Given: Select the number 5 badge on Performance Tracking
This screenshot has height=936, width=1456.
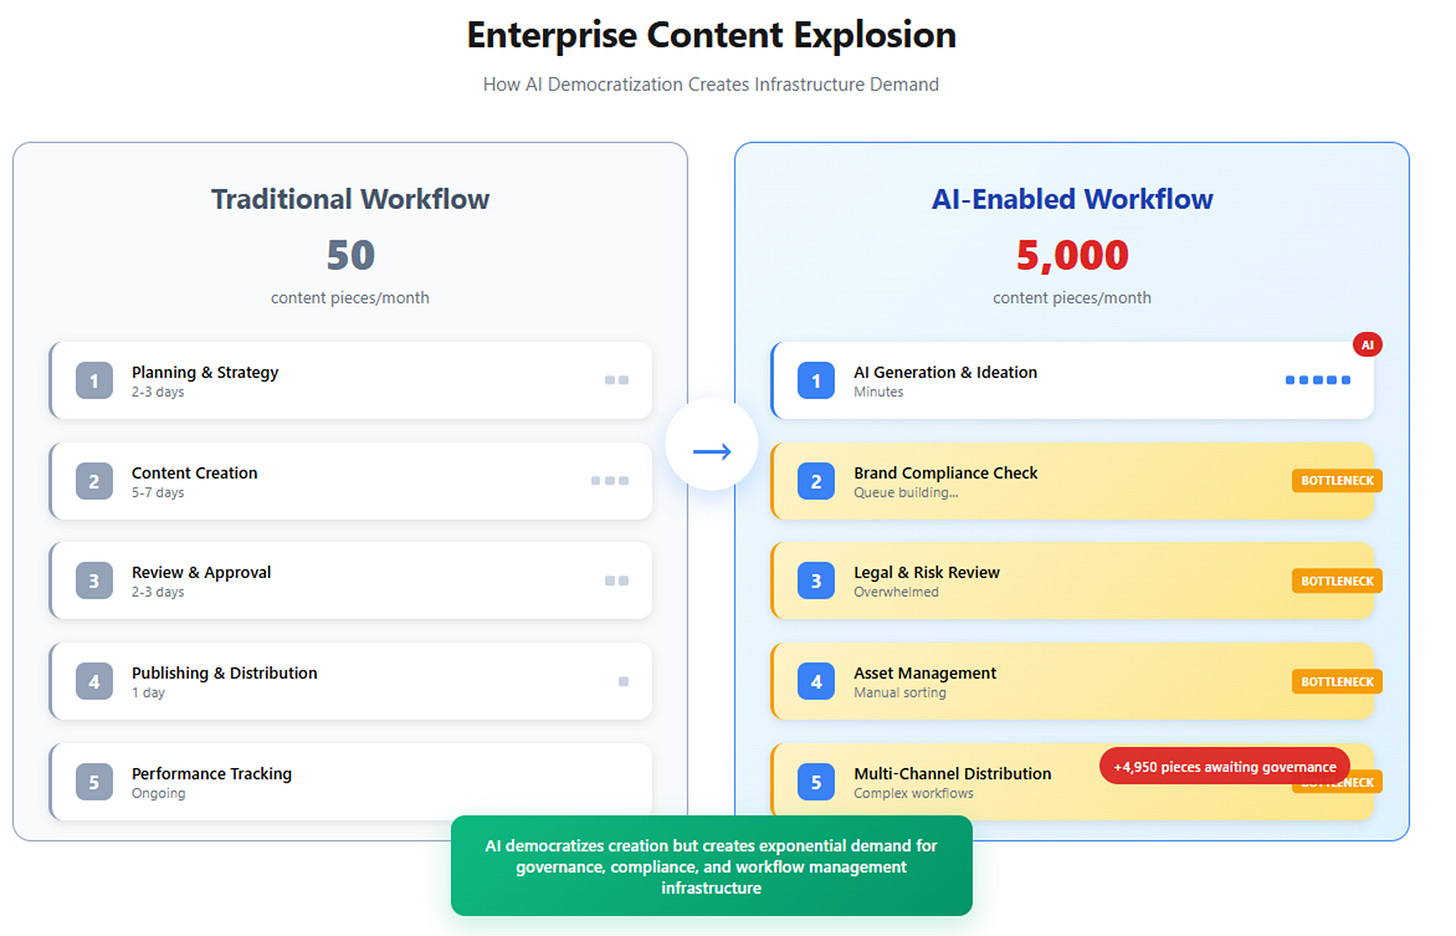Looking at the screenshot, I should point(93,782).
